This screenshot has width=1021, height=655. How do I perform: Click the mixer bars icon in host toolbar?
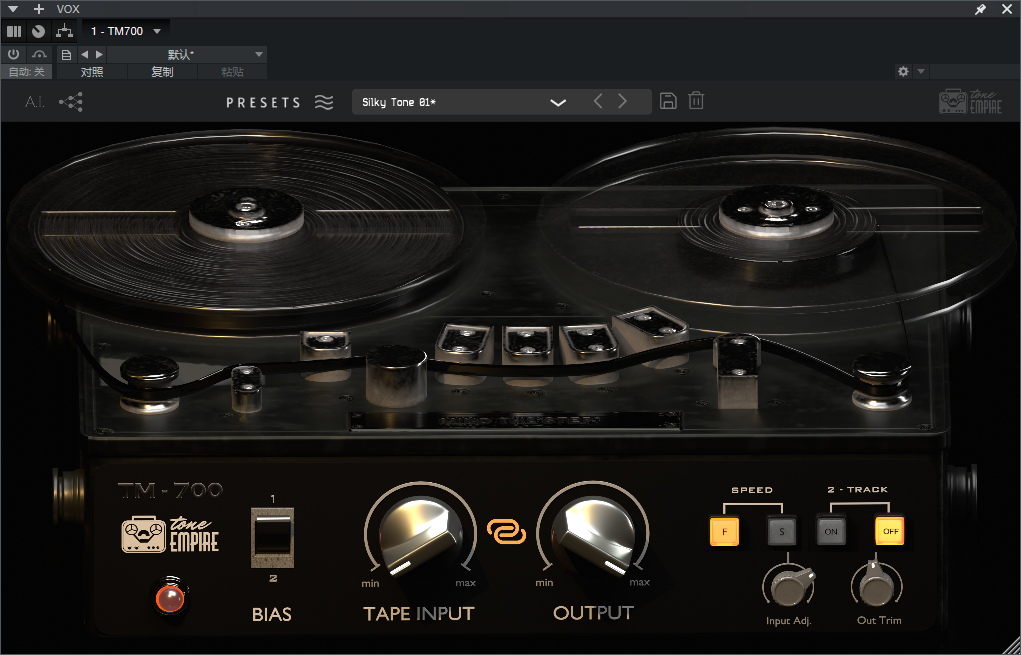click(14, 31)
